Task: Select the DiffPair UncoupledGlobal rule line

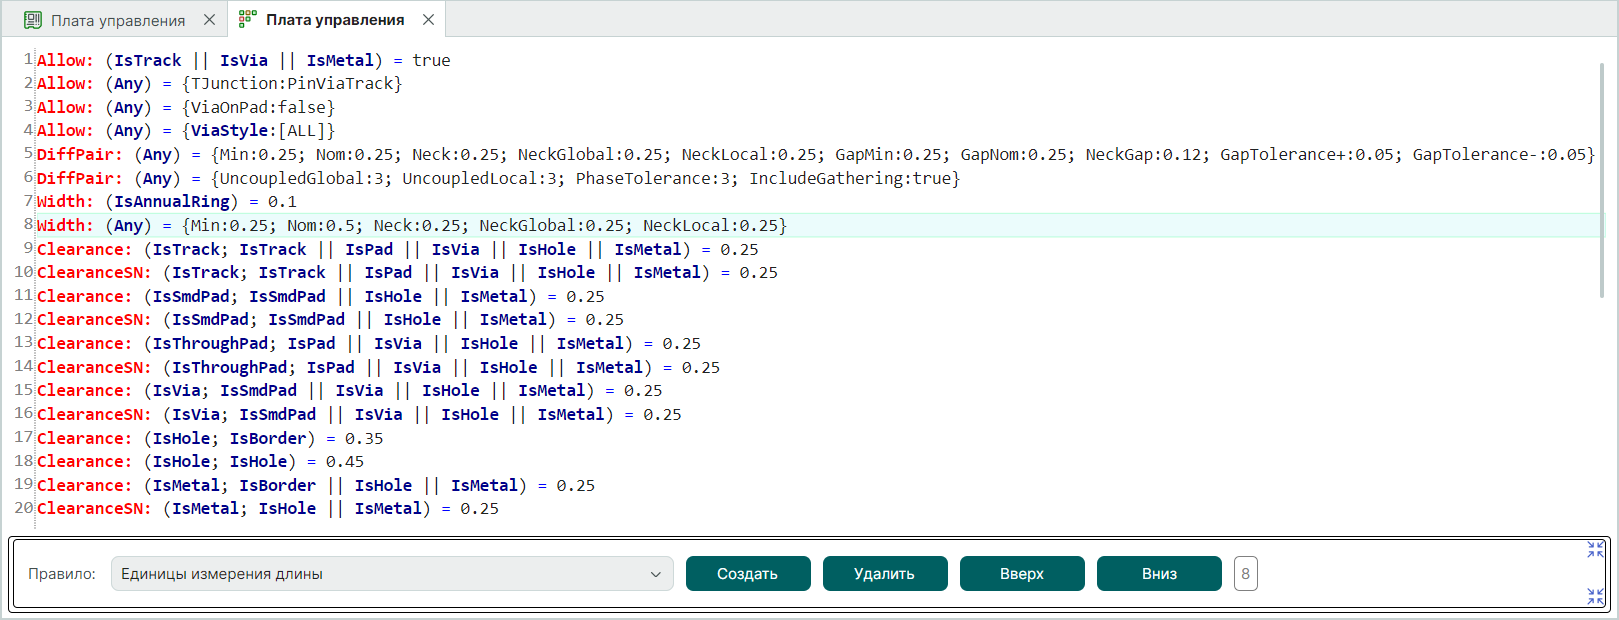Action: (498, 179)
